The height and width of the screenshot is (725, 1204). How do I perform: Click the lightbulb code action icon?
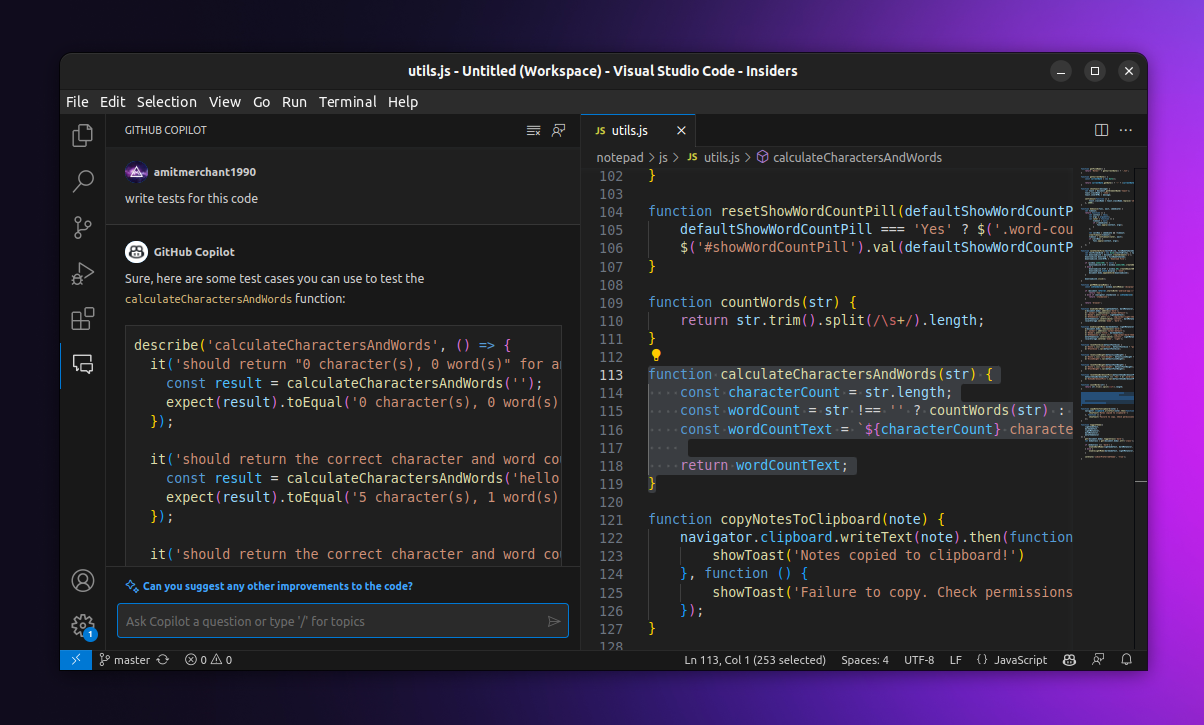(x=656, y=355)
